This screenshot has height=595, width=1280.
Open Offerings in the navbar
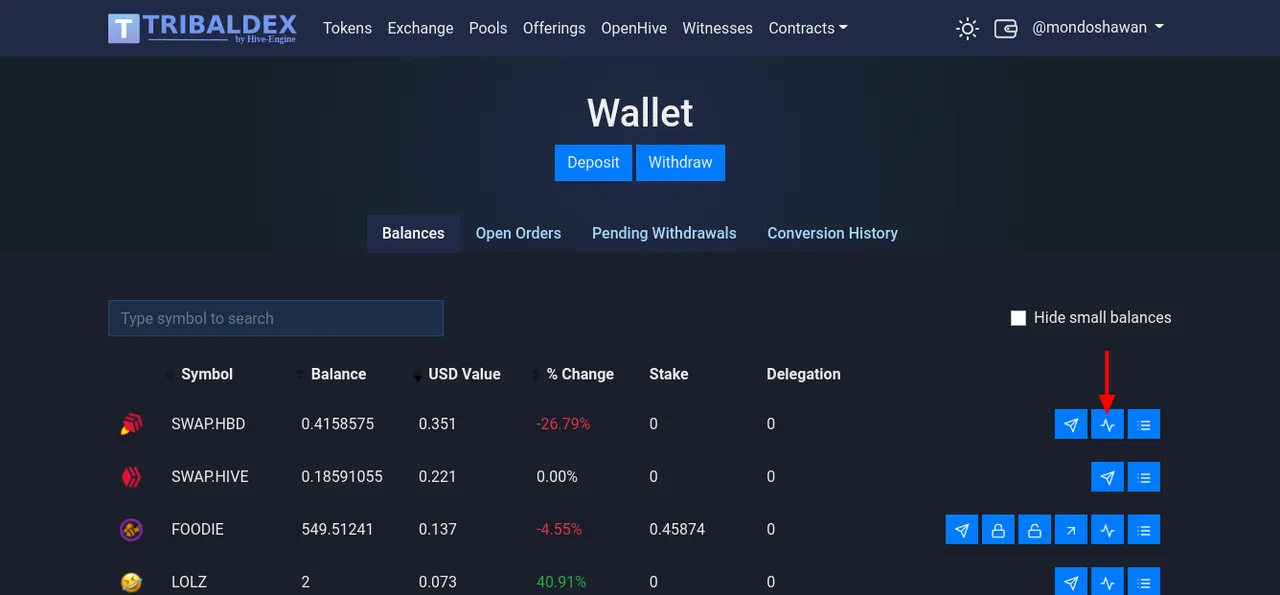(x=554, y=28)
